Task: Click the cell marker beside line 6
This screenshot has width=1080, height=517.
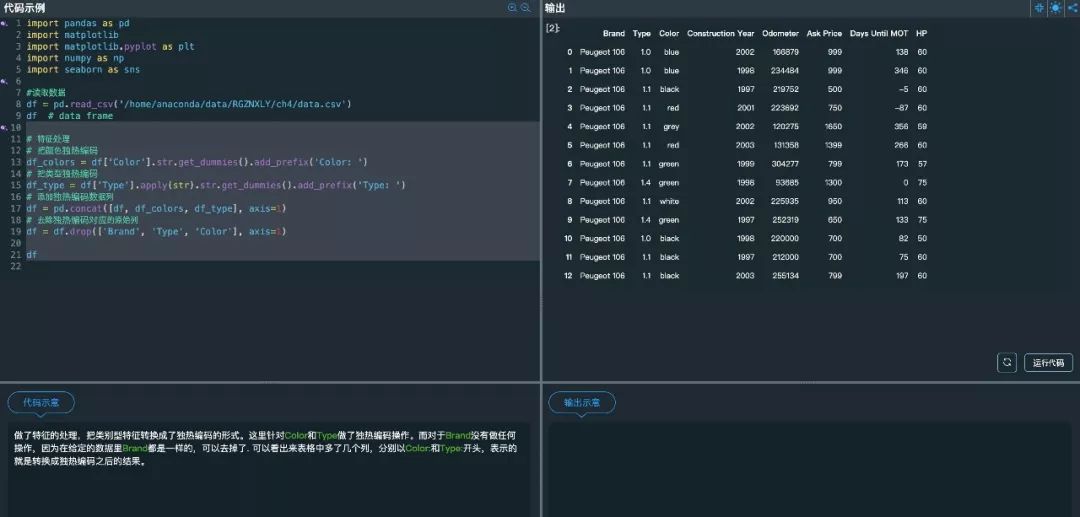Action: [x=3, y=81]
